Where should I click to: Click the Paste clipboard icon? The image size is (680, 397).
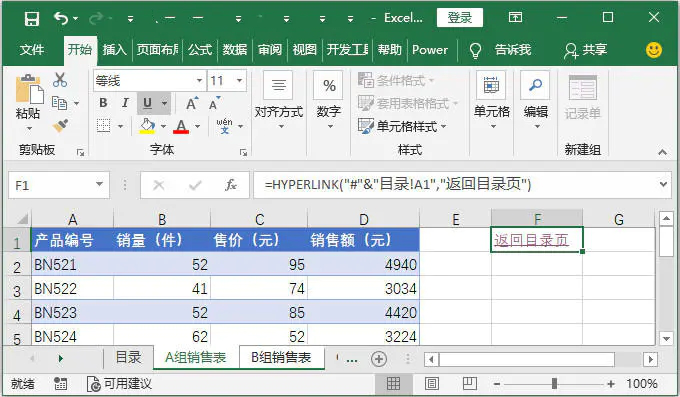(29, 90)
